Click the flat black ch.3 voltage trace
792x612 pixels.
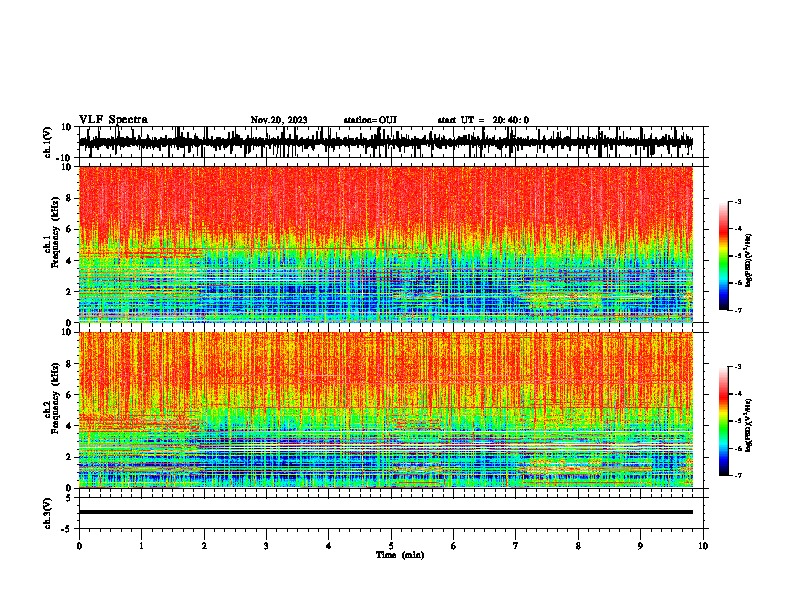click(x=385, y=512)
